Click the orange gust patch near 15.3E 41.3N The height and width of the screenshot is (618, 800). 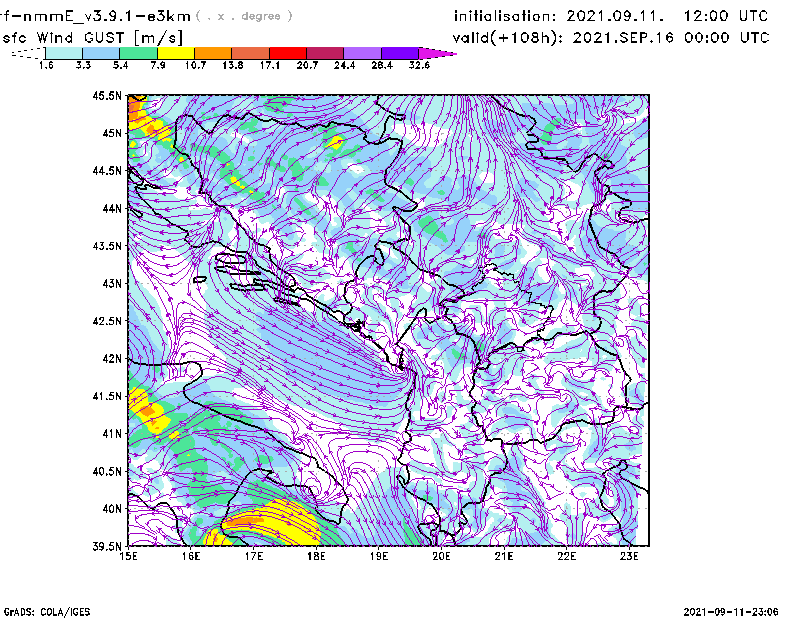point(147,410)
